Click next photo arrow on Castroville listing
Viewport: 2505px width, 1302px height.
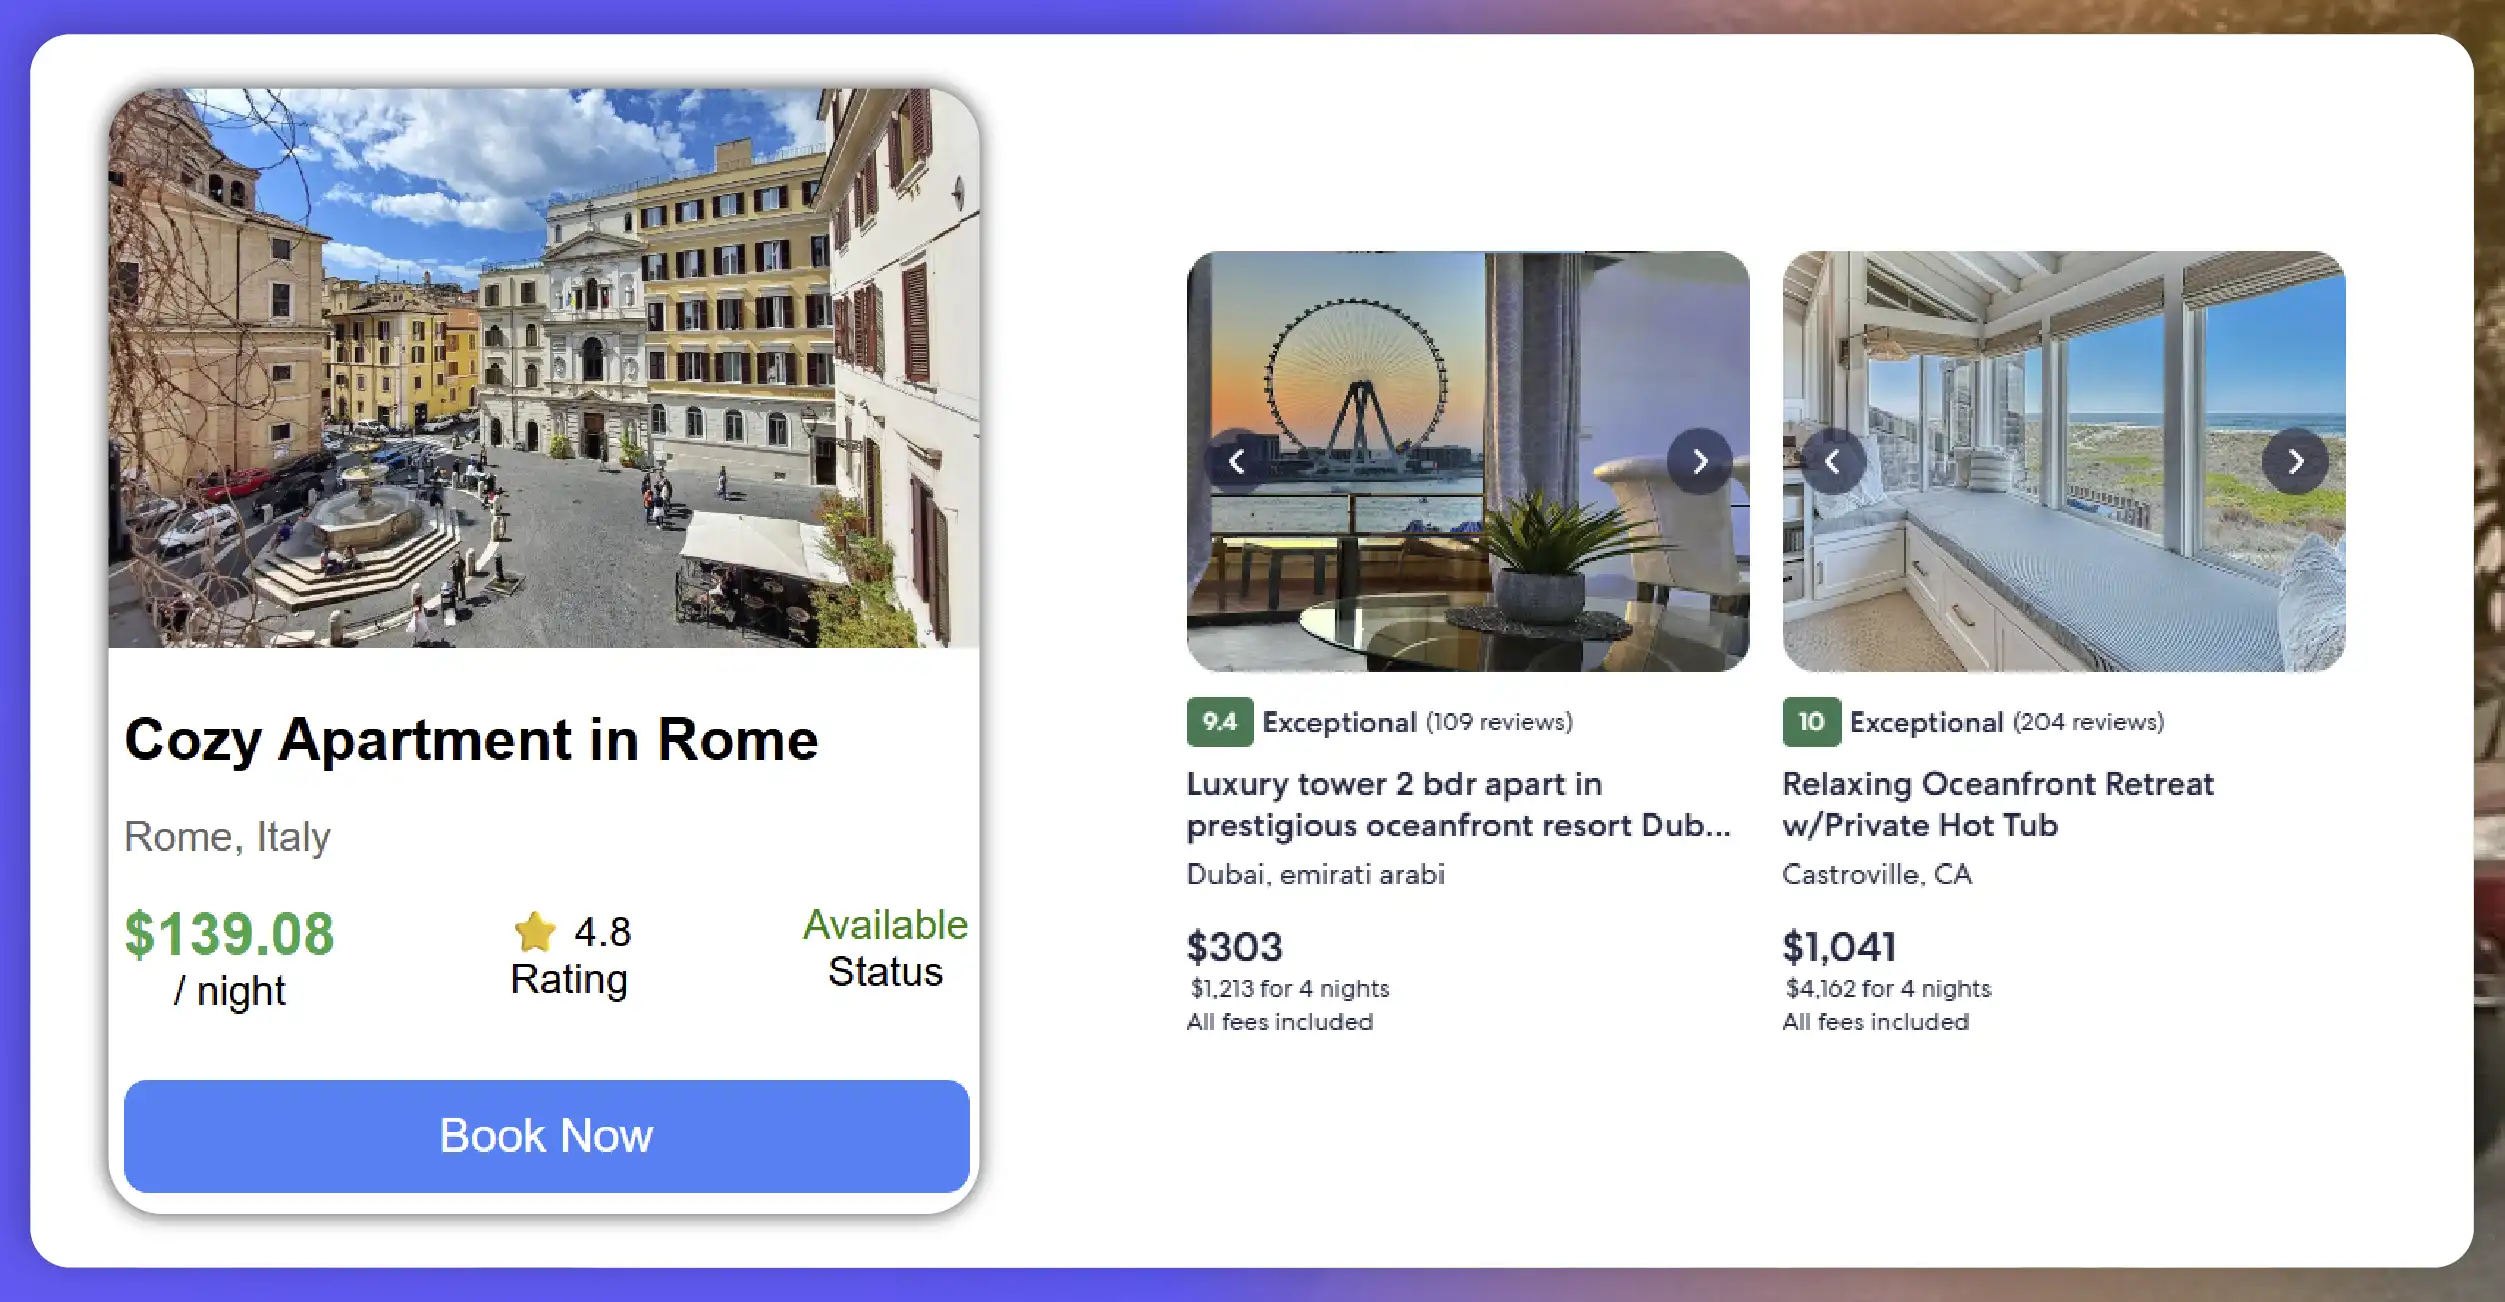[2294, 462]
